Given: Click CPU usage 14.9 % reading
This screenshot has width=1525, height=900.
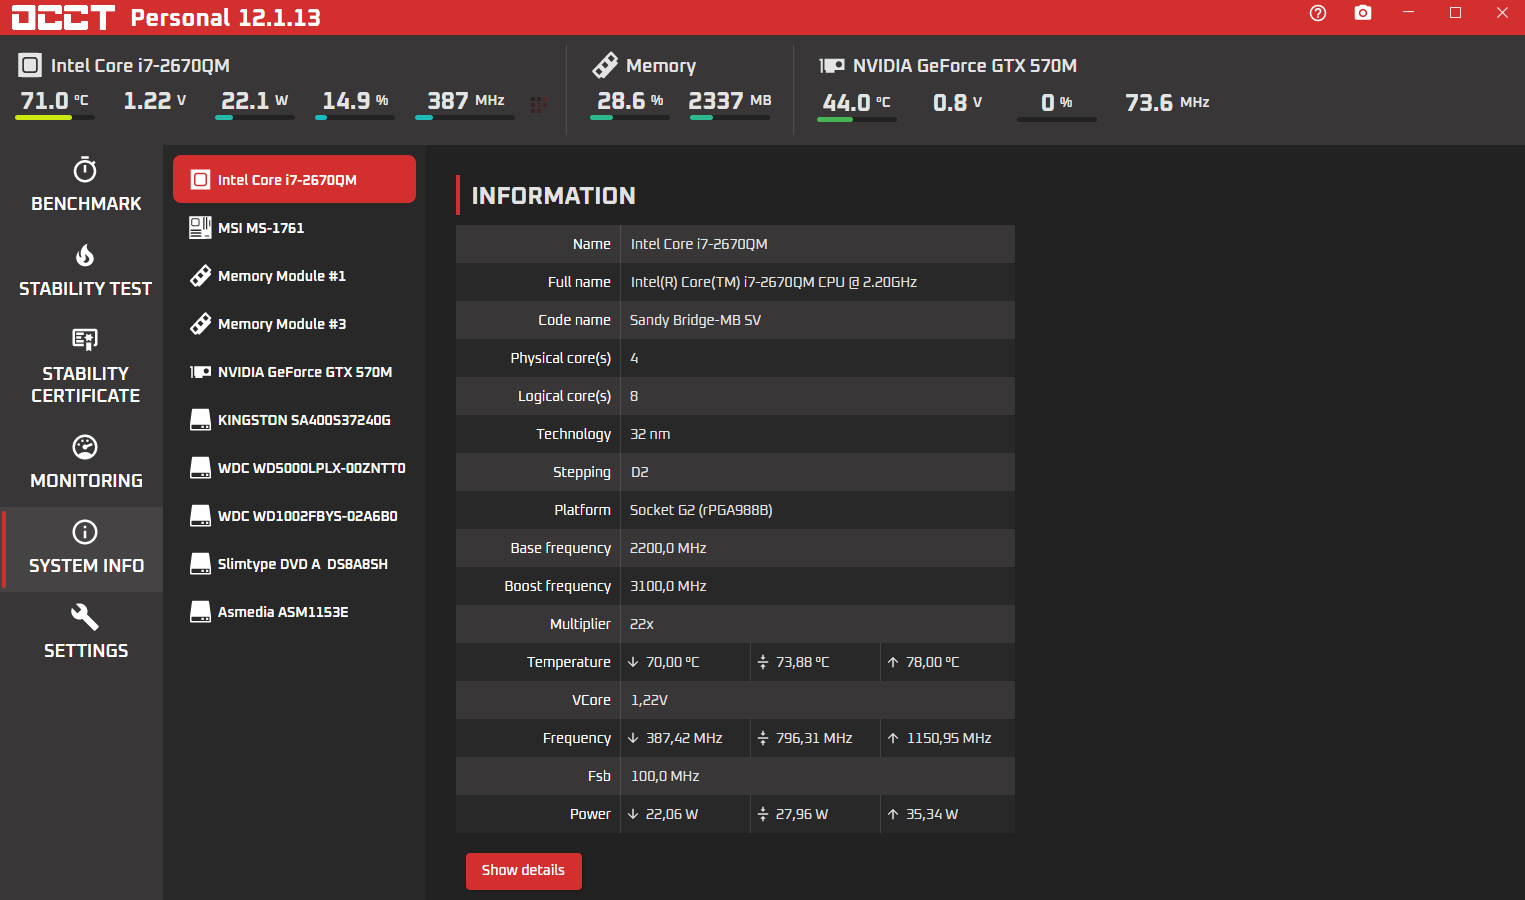Looking at the screenshot, I should point(355,101).
